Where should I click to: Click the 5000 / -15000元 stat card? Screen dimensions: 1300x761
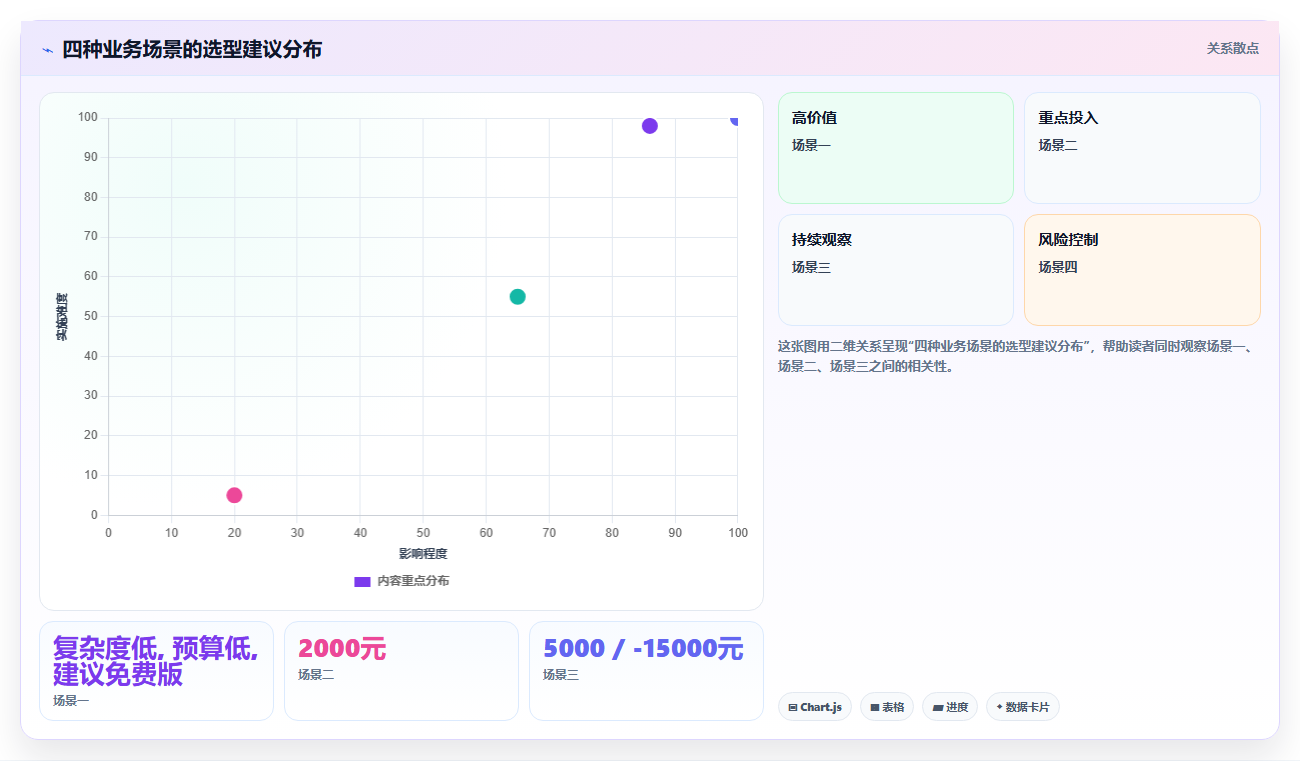coord(646,671)
